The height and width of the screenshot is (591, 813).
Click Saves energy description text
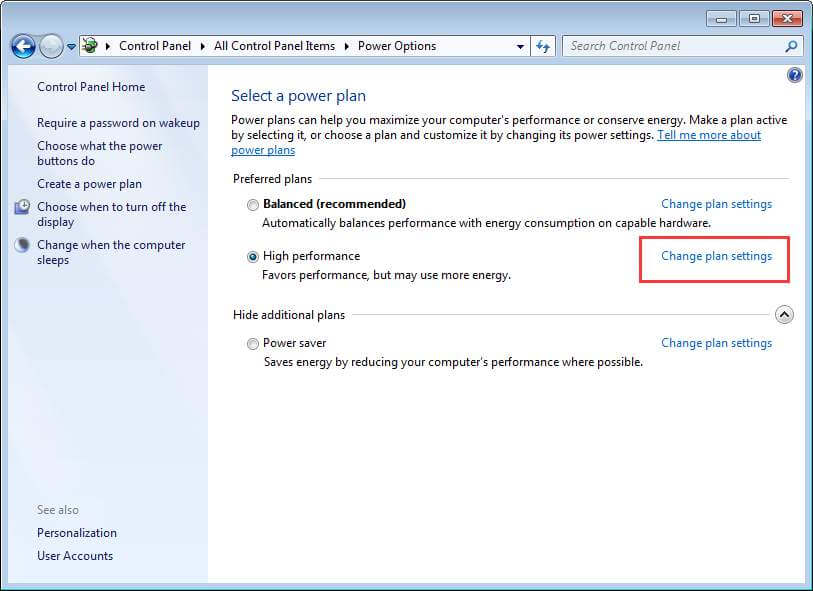click(x=453, y=362)
